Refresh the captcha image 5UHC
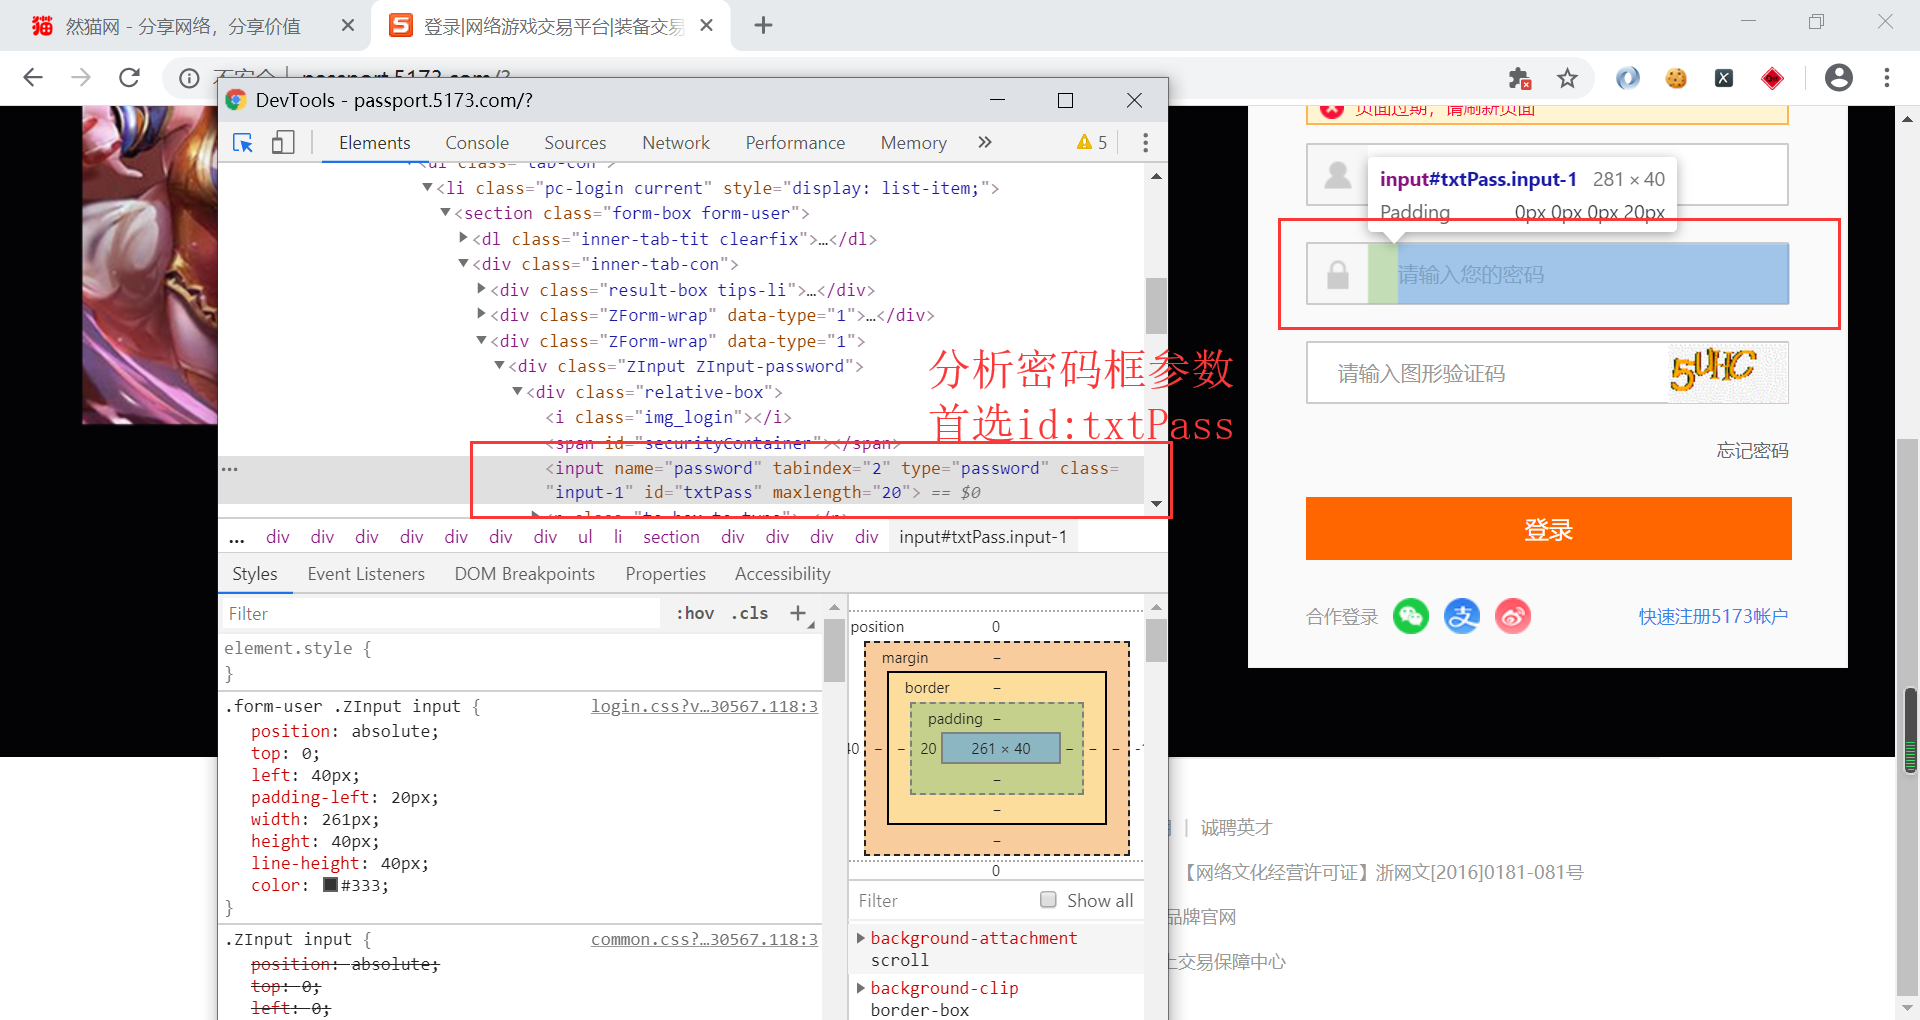The width and height of the screenshot is (1920, 1020). (x=1726, y=372)
